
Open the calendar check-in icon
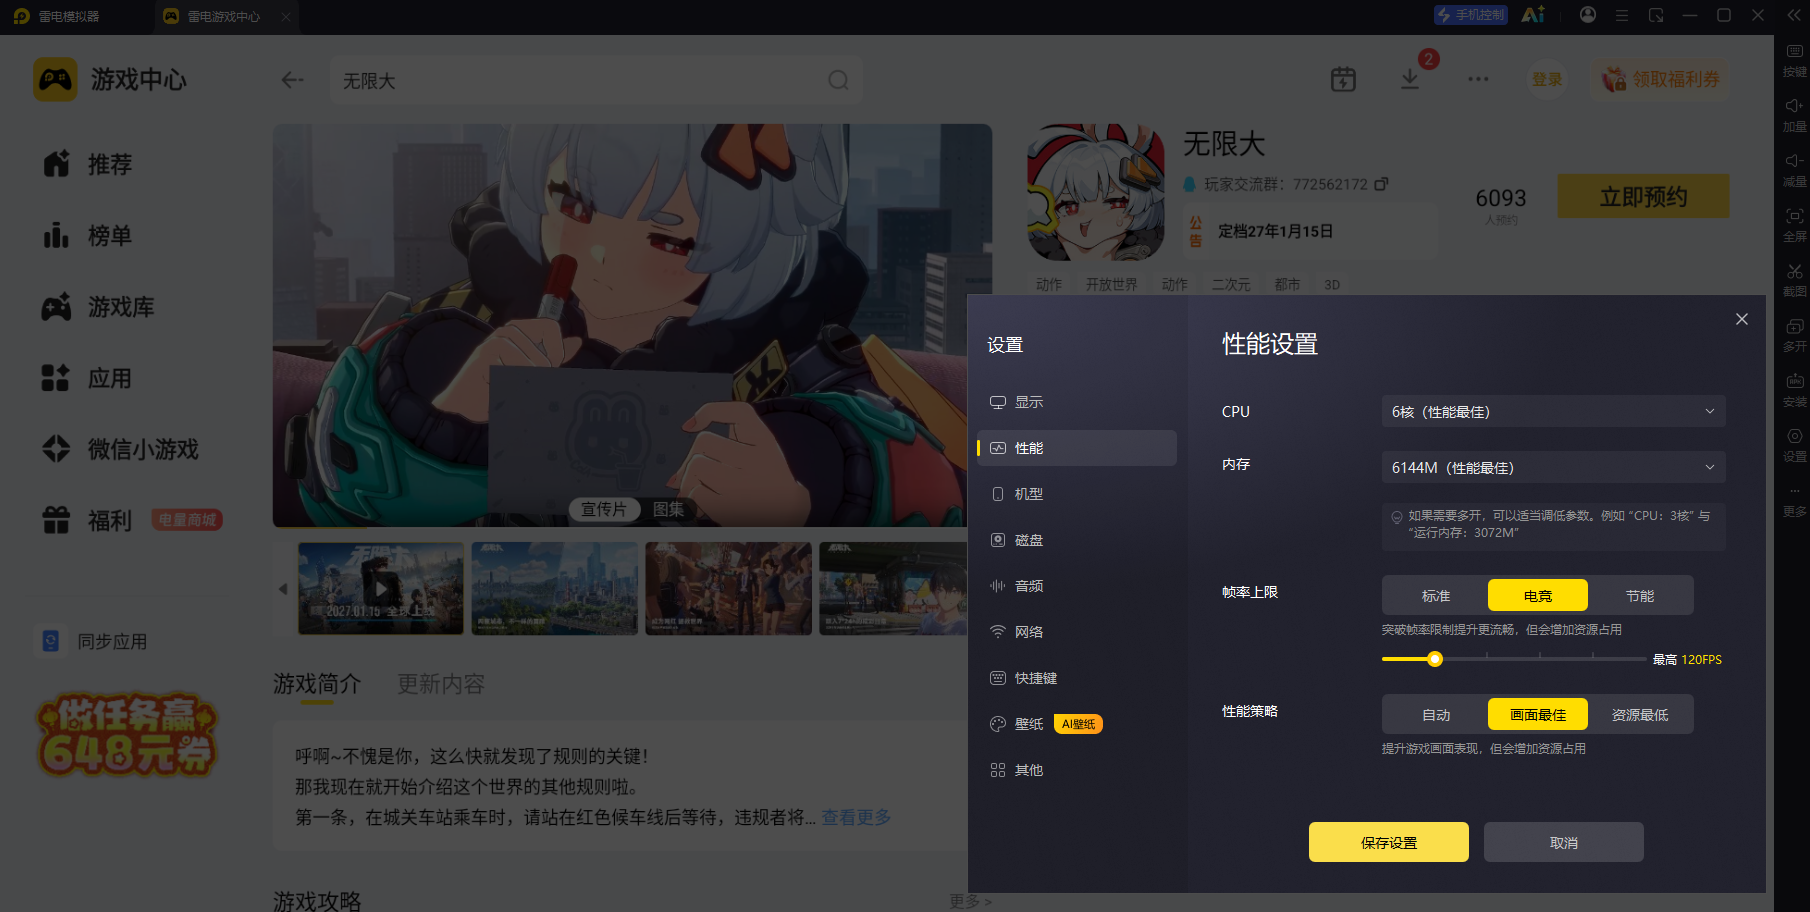(x=1343, y=79)
